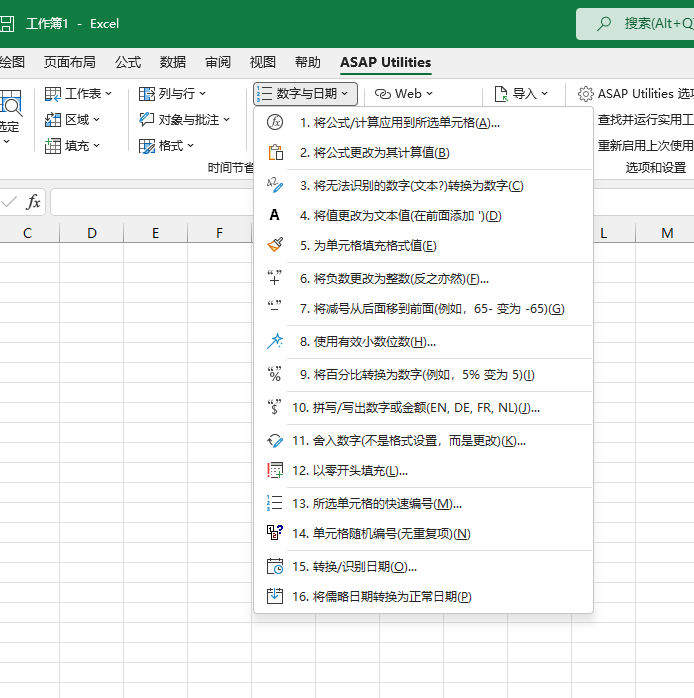Open the 填充 dropdown

click(72, 146)
